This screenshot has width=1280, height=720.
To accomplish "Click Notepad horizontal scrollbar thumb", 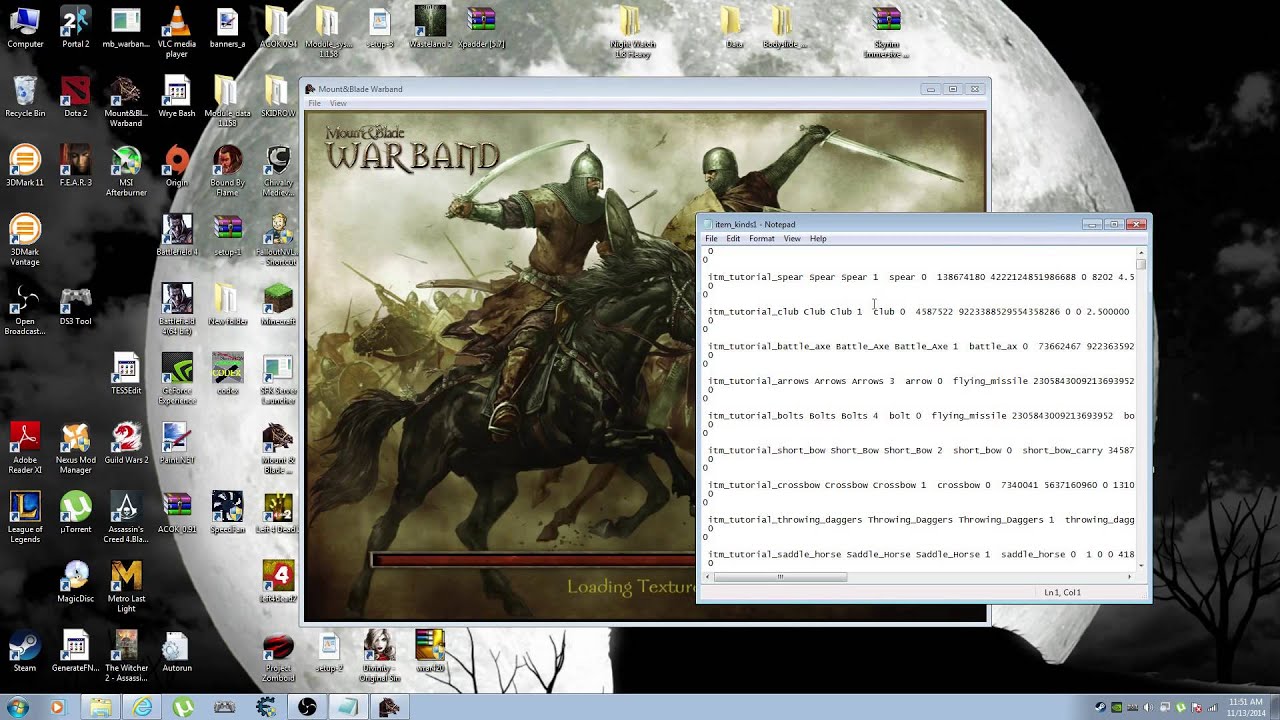I will click(x=780, y=577).
